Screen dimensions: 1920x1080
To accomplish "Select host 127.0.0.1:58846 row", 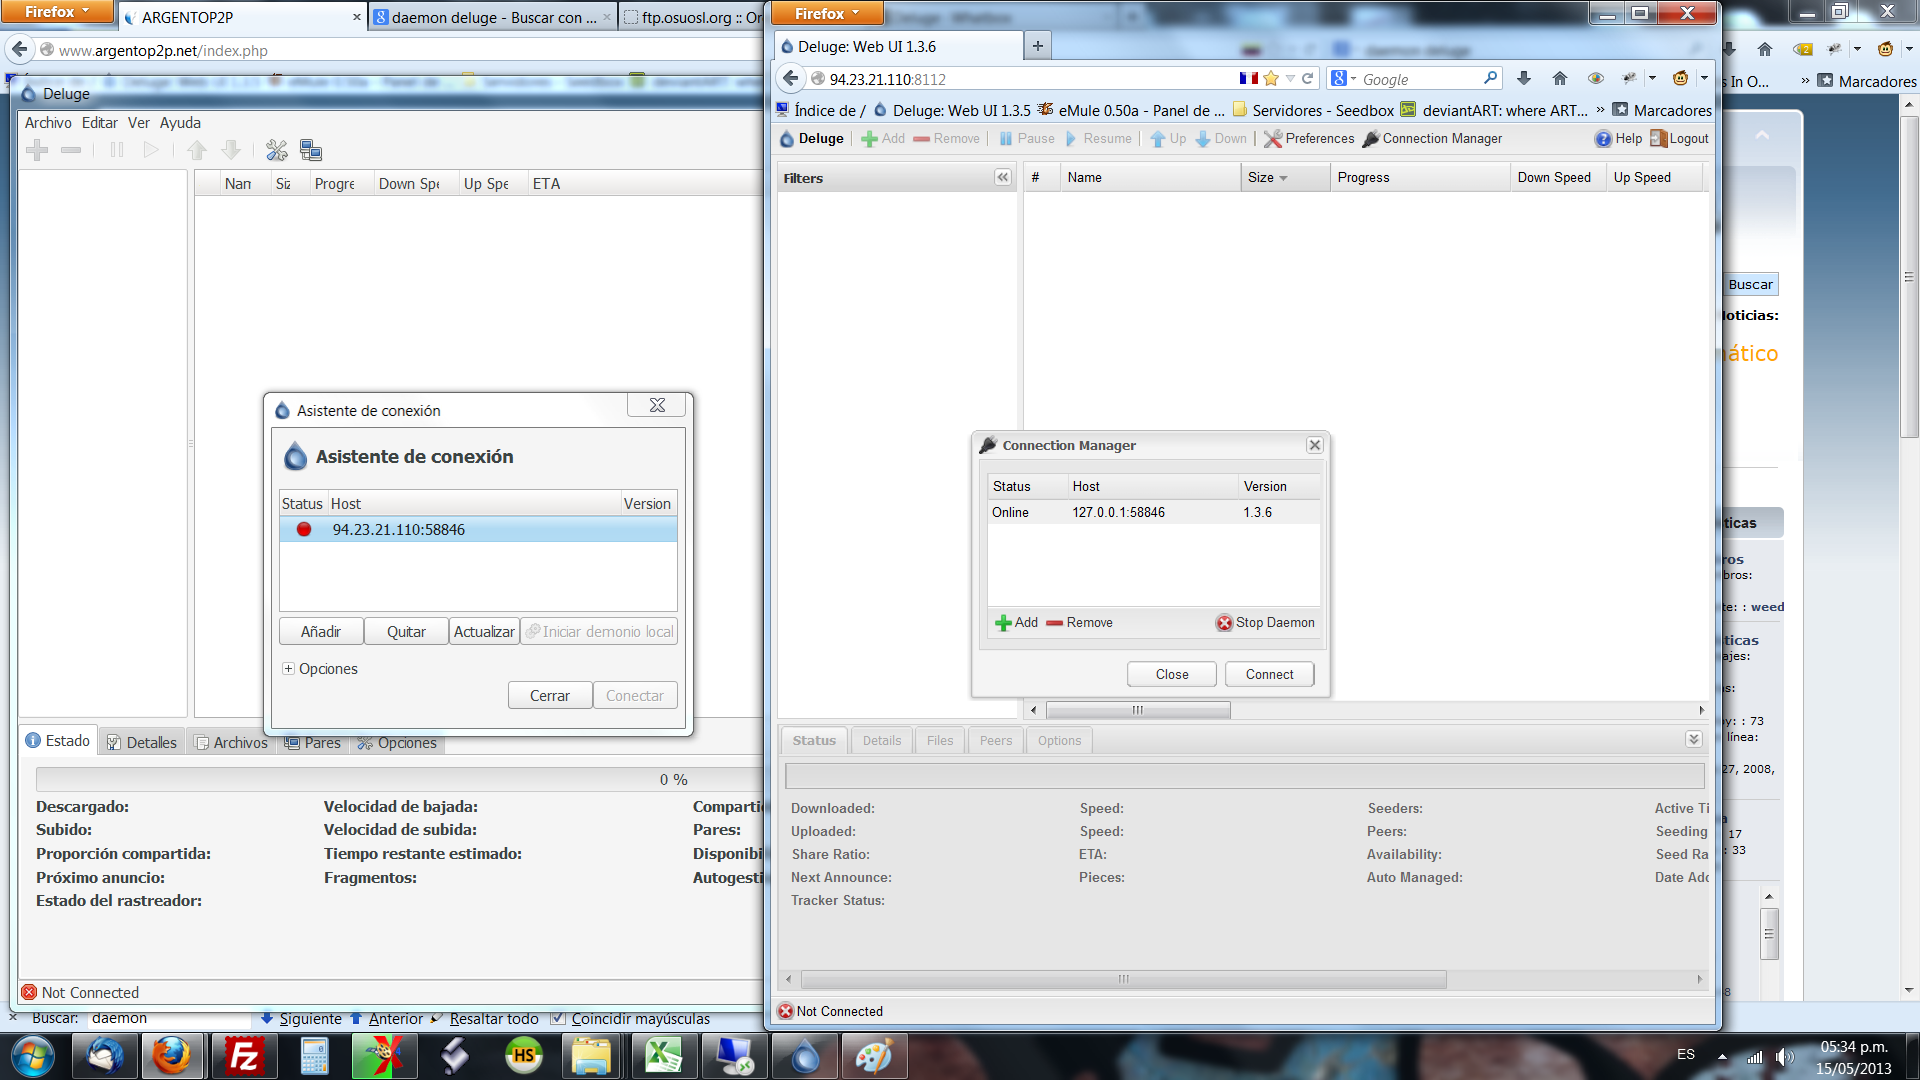I will [1154, 512].
